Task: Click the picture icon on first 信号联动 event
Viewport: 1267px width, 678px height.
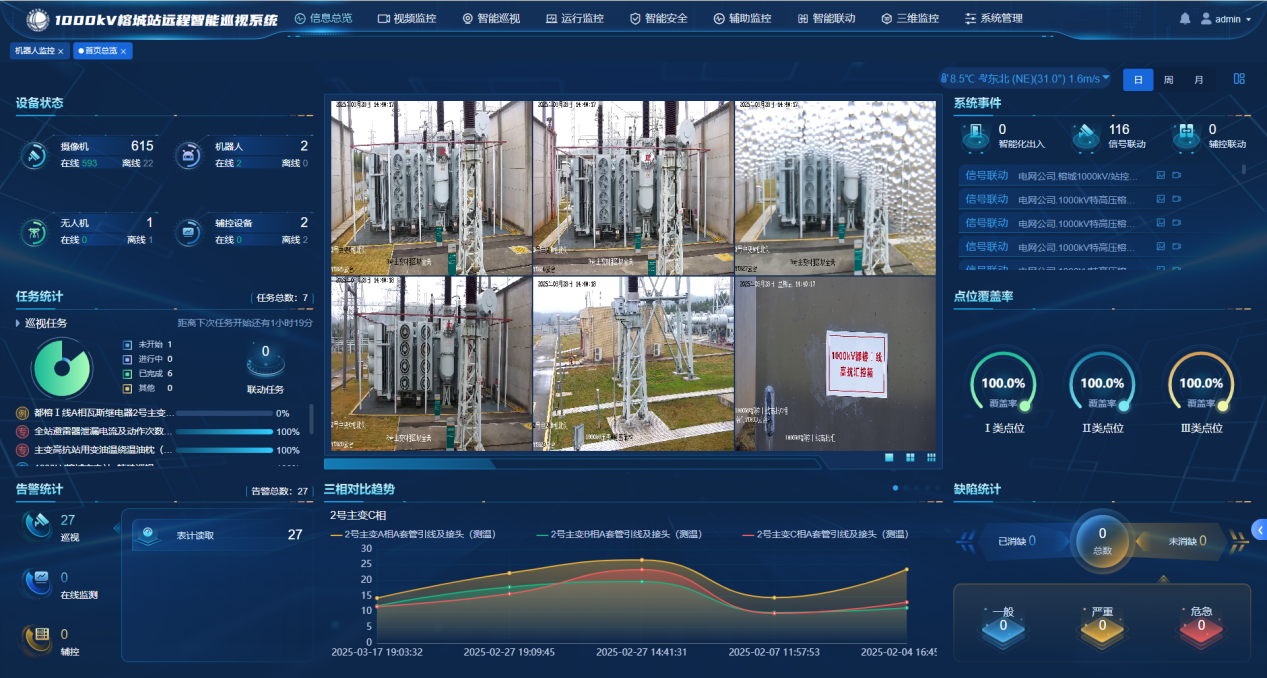Action: point(1160,175)
